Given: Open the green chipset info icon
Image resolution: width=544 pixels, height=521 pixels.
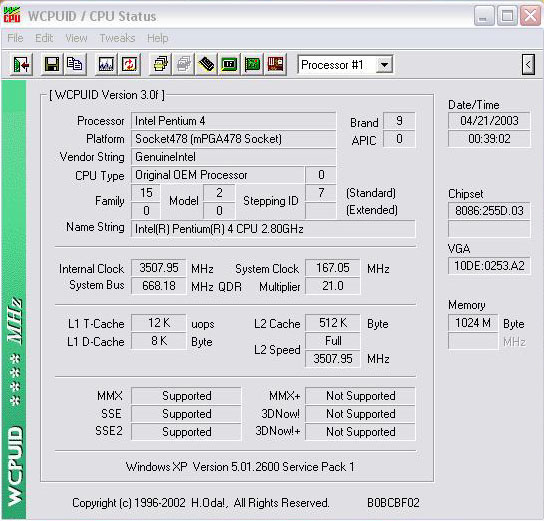Looking at the screenshot, I should [229, 64].
